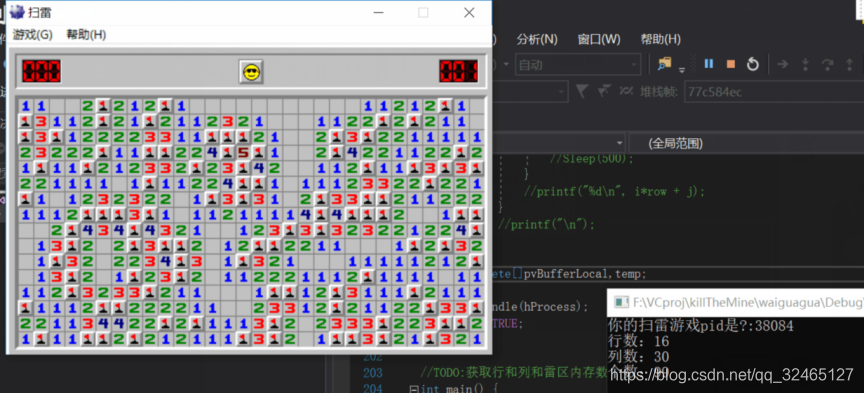Open the 游戏(G) menu in Minesweeper
The height and width of the screenshot is (394, 864).
coord(33,35)
